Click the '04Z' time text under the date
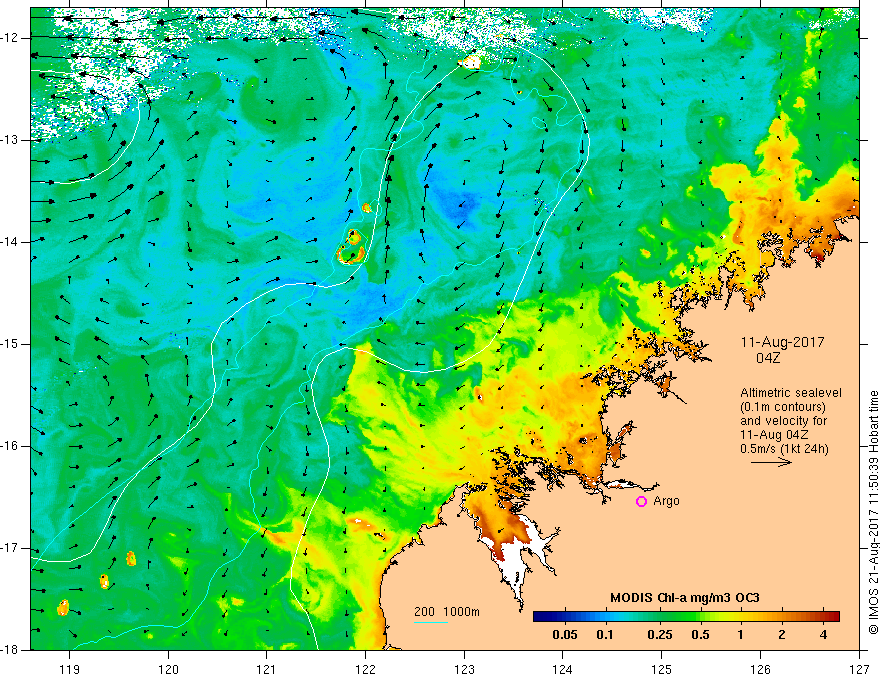 click(768, 358)
